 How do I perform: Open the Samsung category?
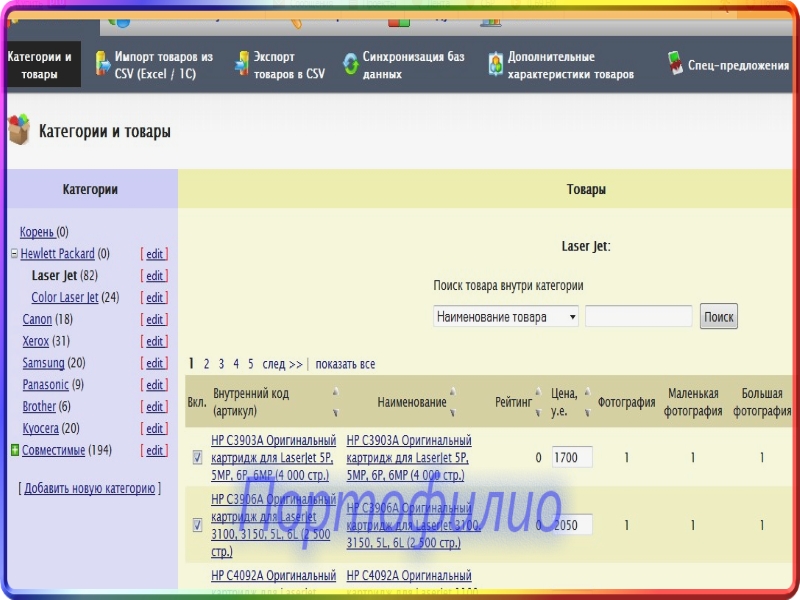click(x=43, y=363)
